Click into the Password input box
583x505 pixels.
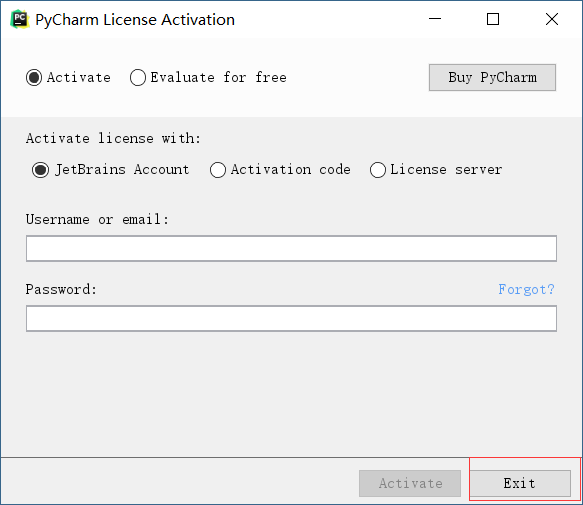tap(291, 319)
